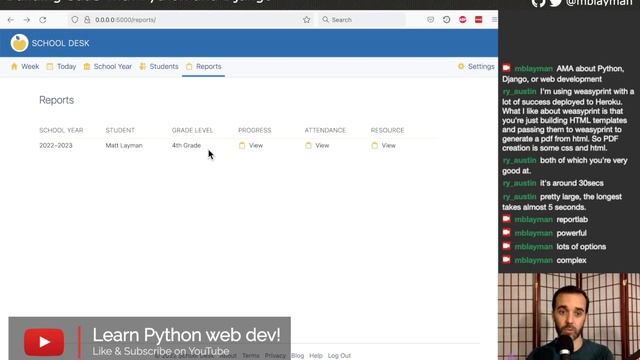Click the browser forward arrow

pyautogui.click(x=27, y=20)
